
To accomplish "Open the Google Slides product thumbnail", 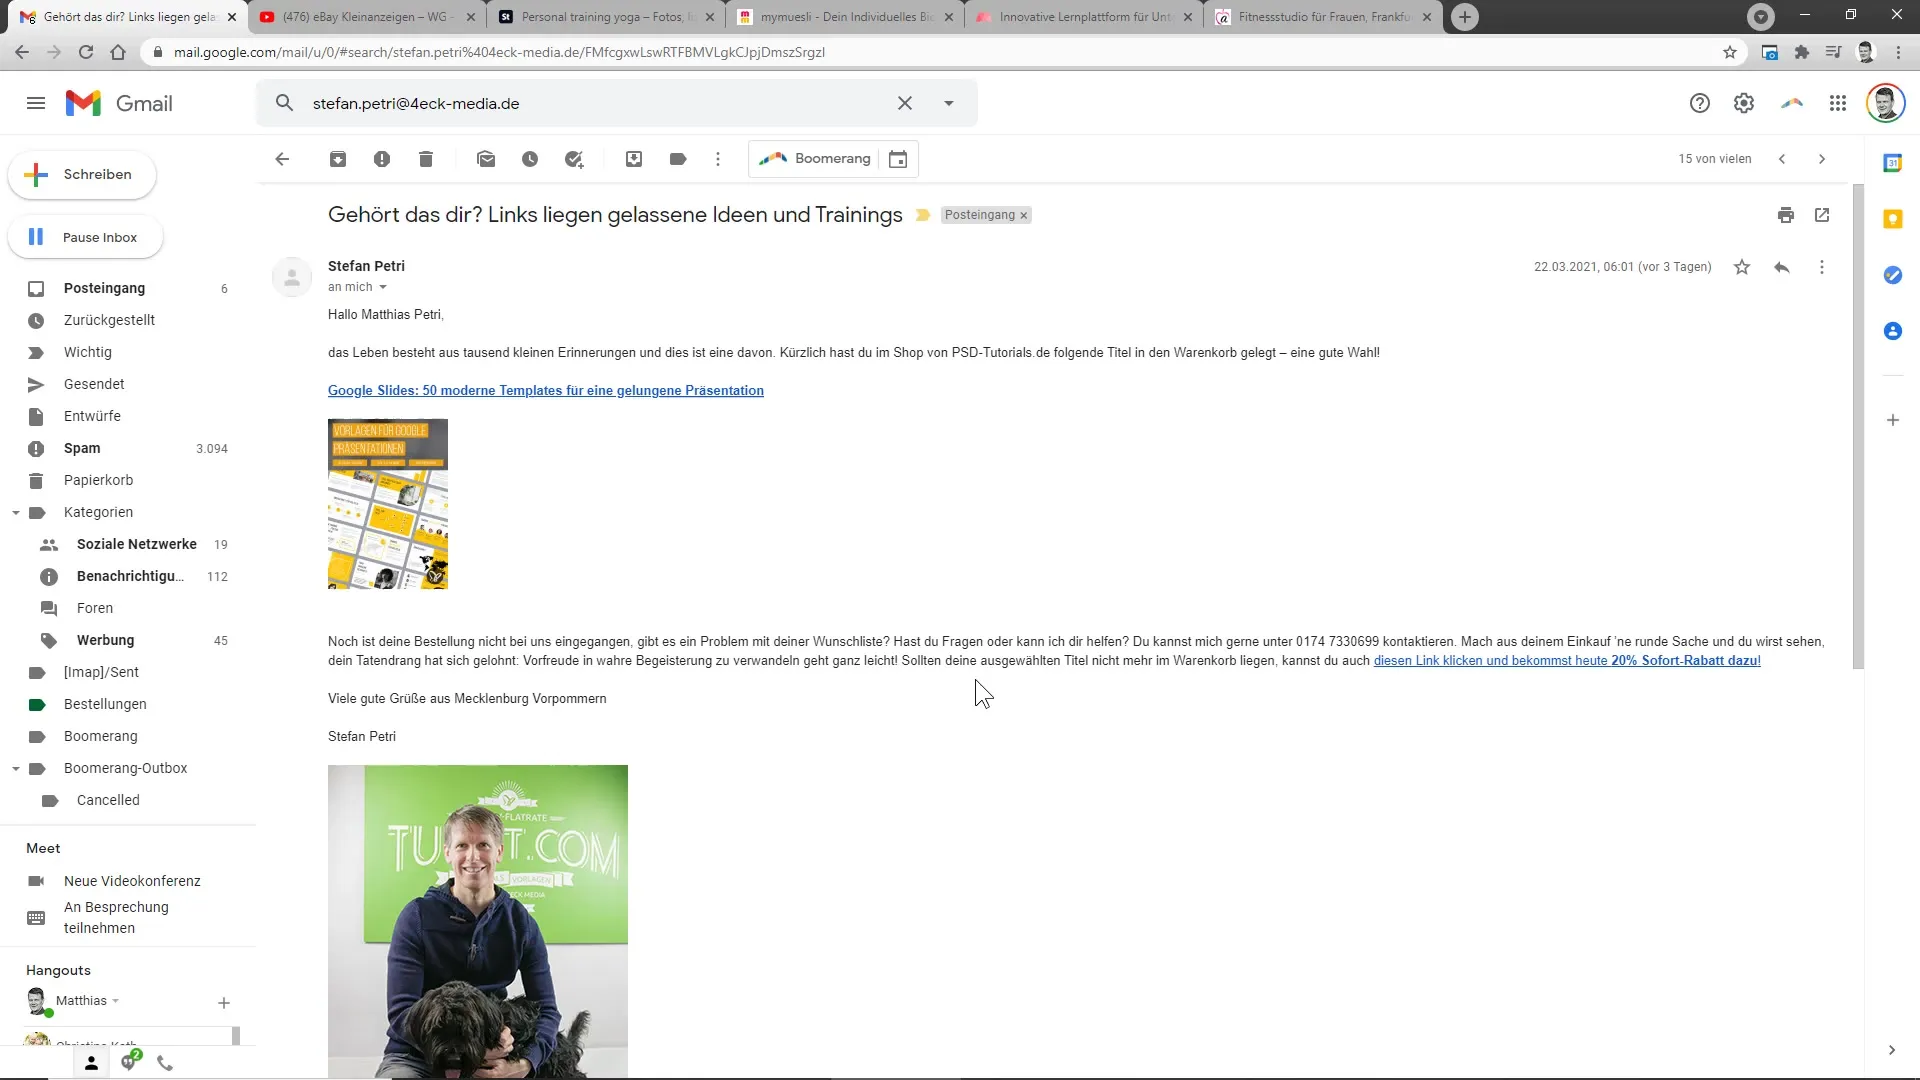I will (388, 504).
